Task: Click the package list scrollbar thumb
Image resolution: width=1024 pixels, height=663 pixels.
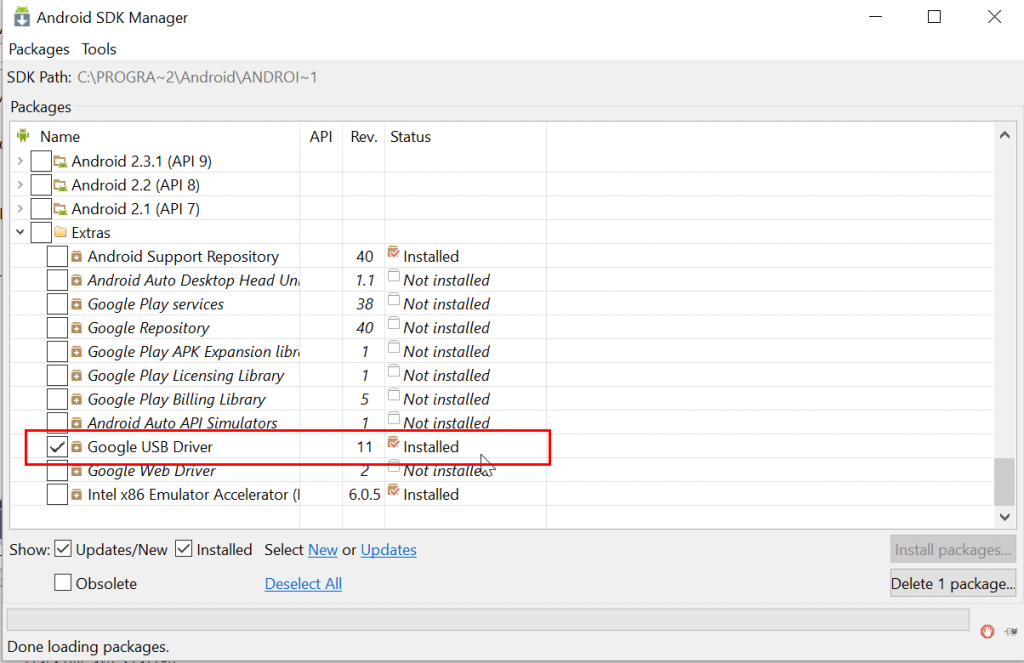Action: tap(1004, 481)
